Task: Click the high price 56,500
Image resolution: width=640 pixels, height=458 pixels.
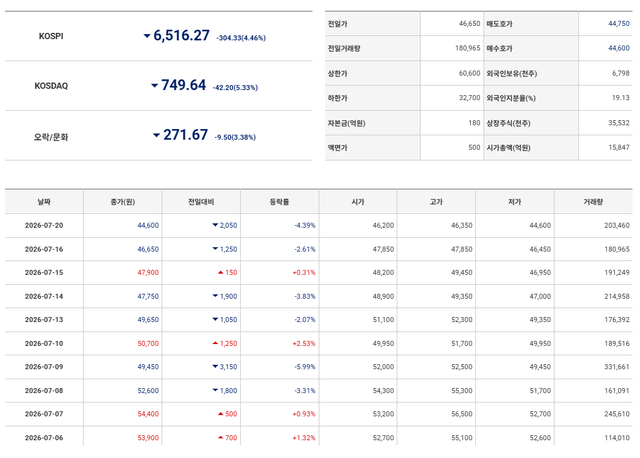Action: [462, 414]
